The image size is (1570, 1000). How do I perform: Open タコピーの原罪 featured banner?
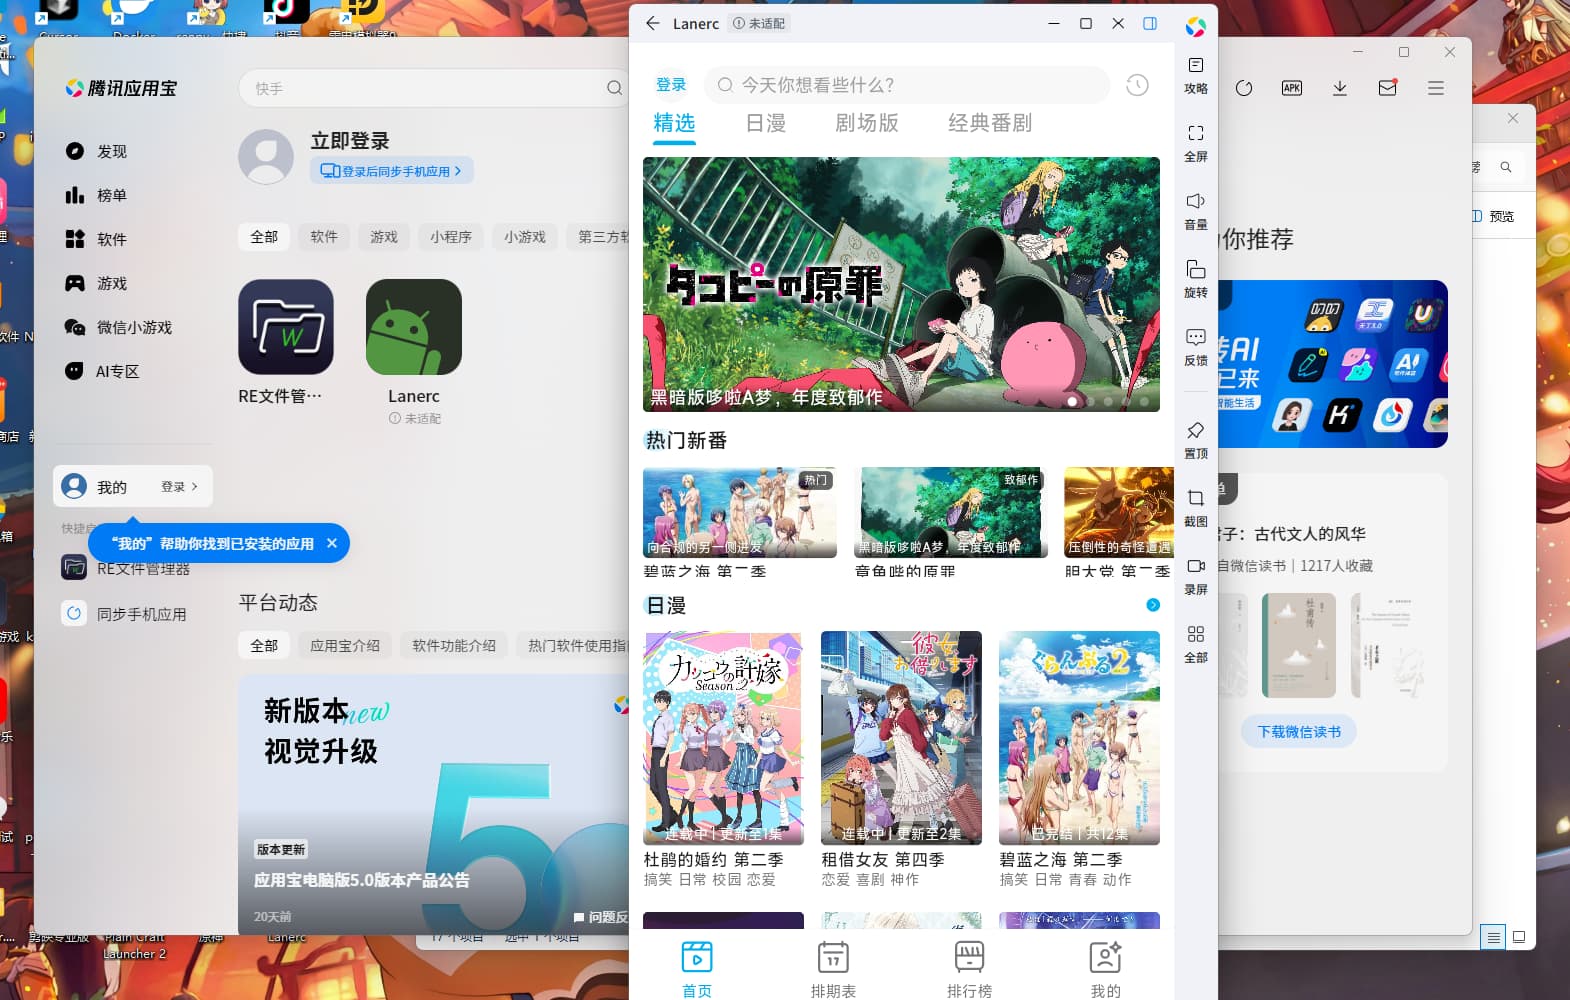(901, 284)
